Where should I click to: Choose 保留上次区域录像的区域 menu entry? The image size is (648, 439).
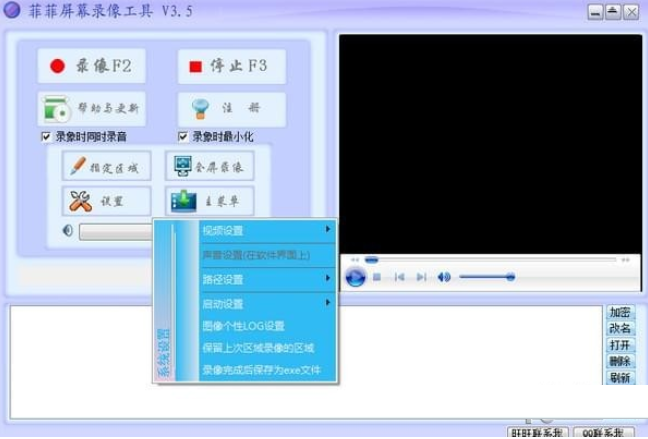point(267,348)
